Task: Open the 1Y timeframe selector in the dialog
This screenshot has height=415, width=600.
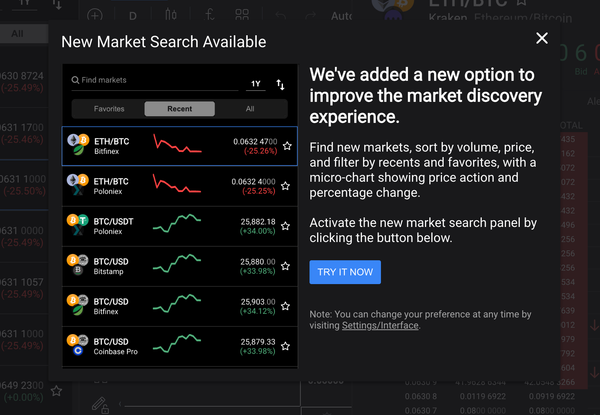Action: point(256,84)
